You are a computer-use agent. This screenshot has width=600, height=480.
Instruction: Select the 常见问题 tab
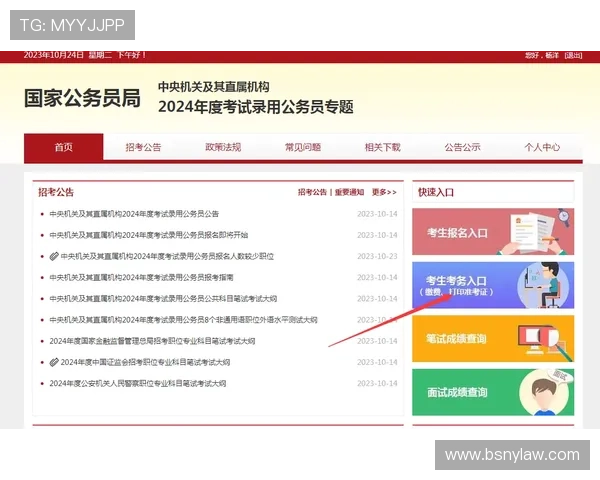click(x=303, y=147)
